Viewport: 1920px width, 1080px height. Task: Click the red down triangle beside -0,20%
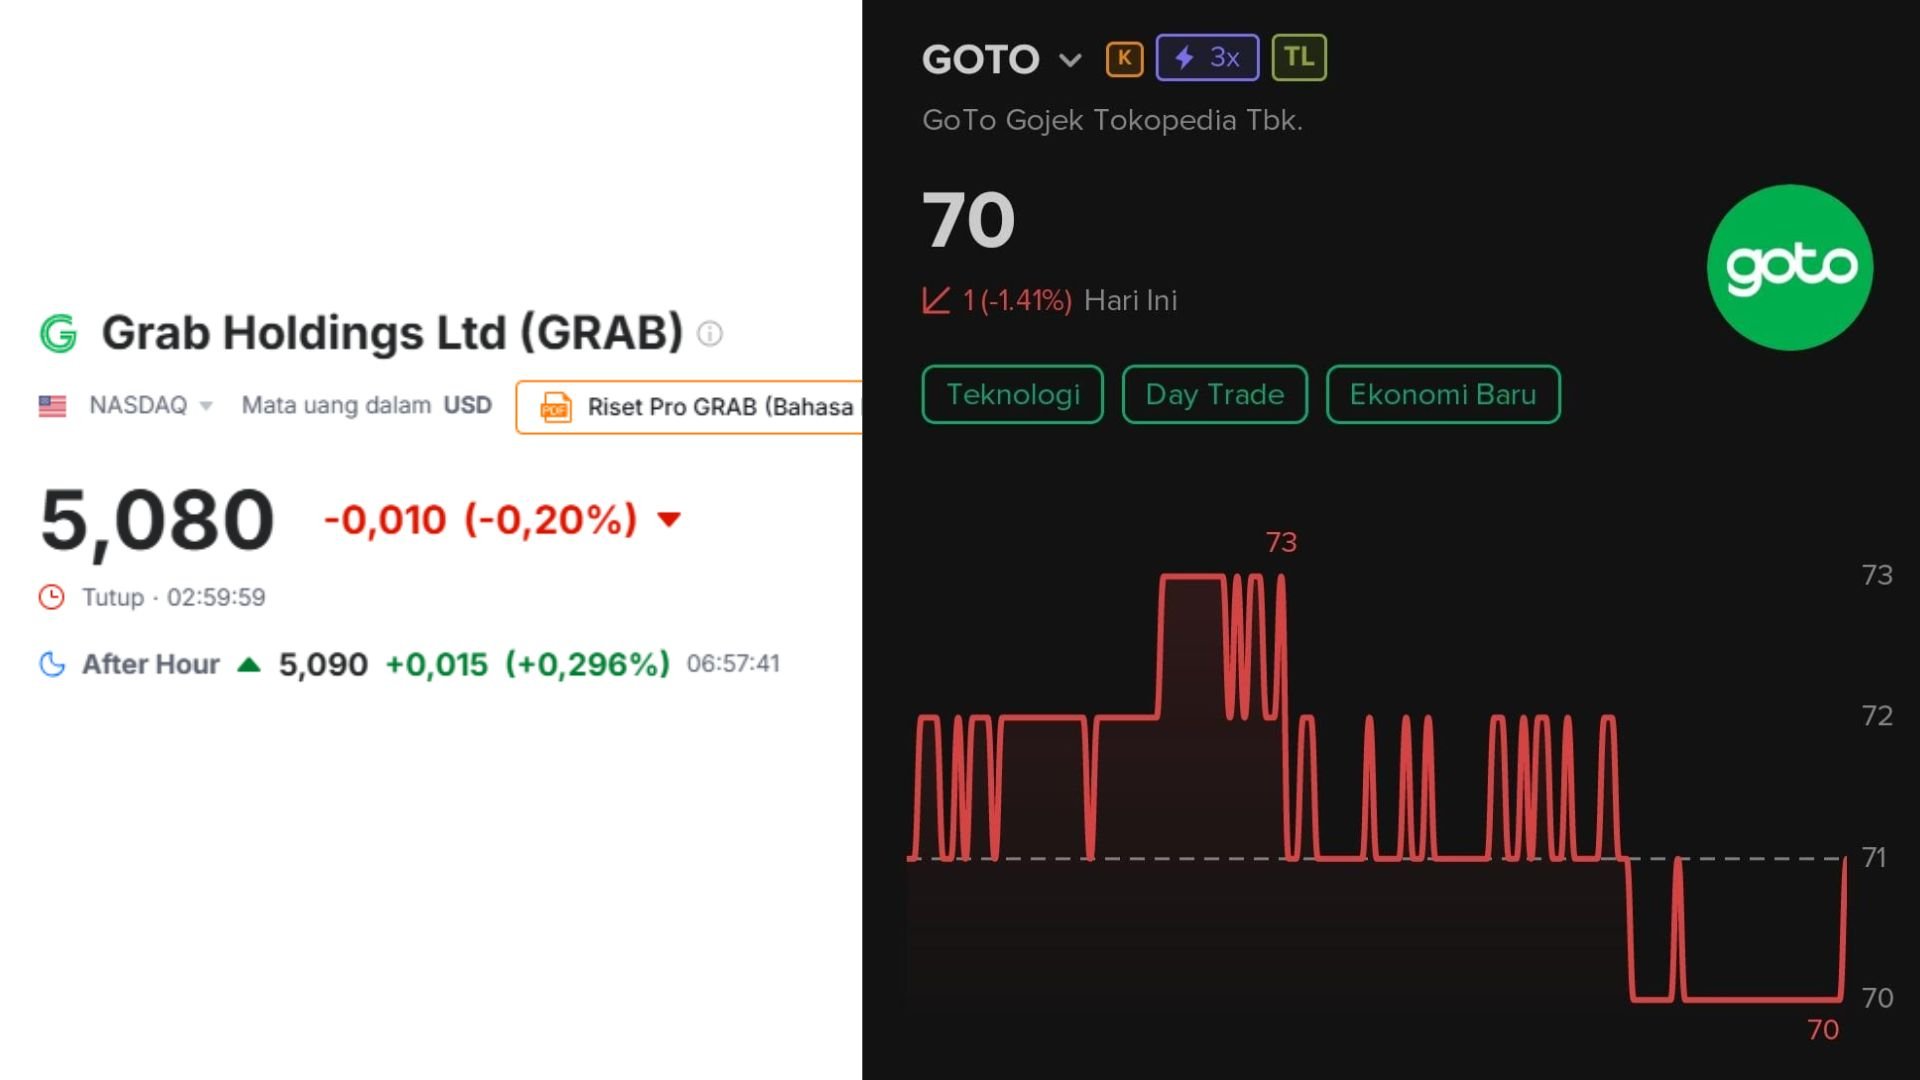click(669, 519)
